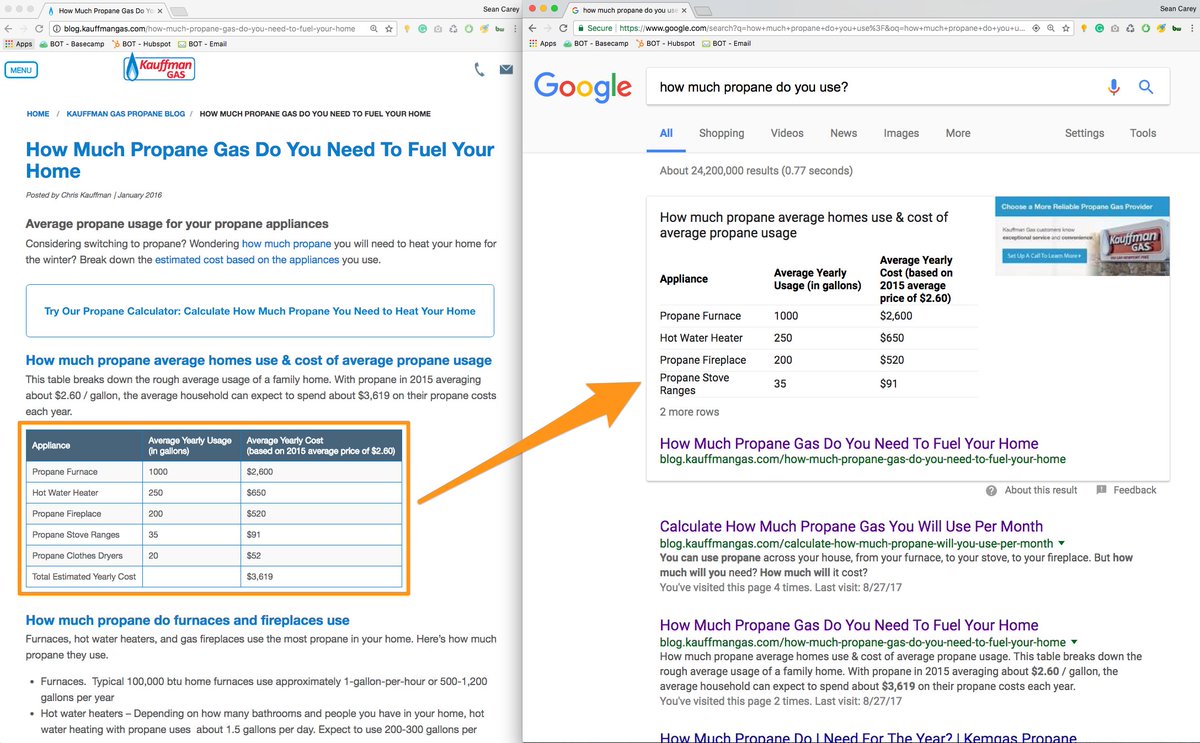The width and height of the screenshot is (1200, 743).
Task: Open Apps shortcut in Kauffman window bookmarks bar
Action: click(19, 44)
